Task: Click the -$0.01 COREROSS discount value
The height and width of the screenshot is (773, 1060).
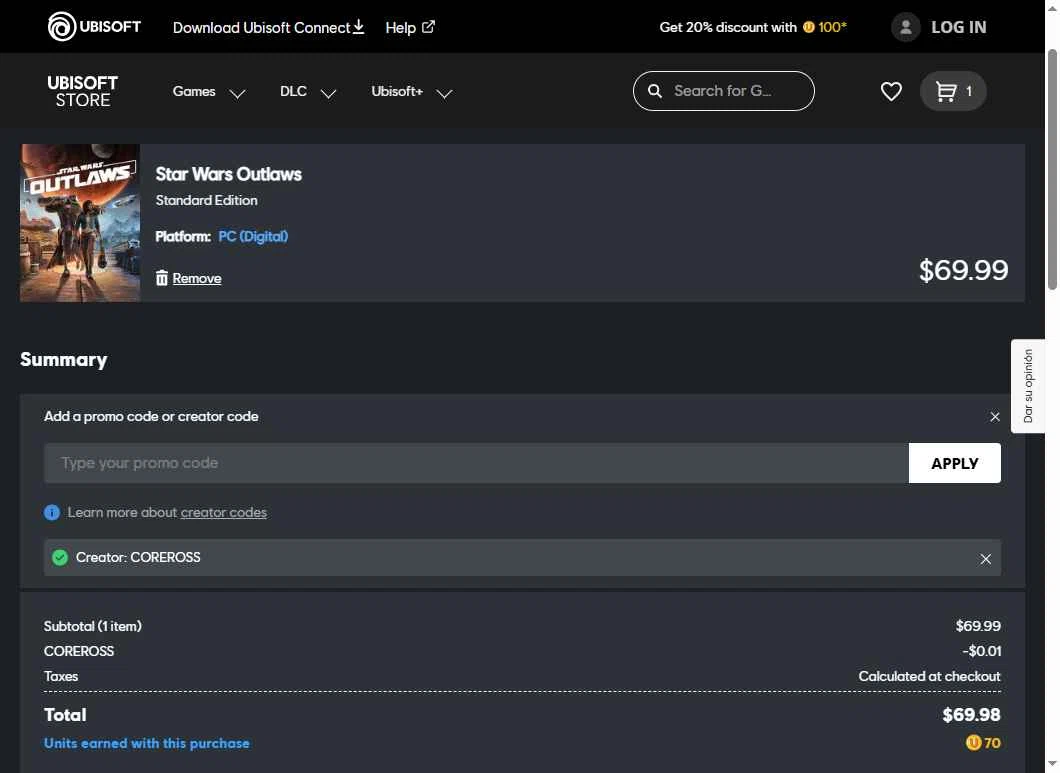Action: point(982,651)
